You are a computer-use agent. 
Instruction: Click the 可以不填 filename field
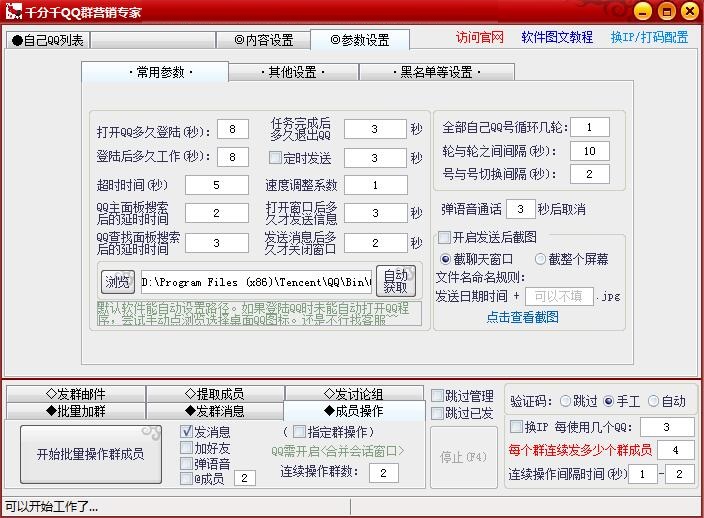click(559, 296)
